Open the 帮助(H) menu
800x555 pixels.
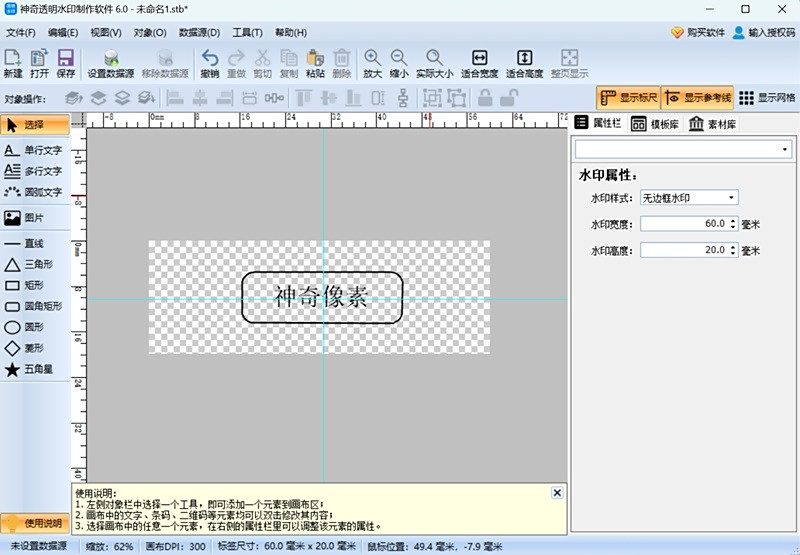pyautogui.click(x=291, y=33)
